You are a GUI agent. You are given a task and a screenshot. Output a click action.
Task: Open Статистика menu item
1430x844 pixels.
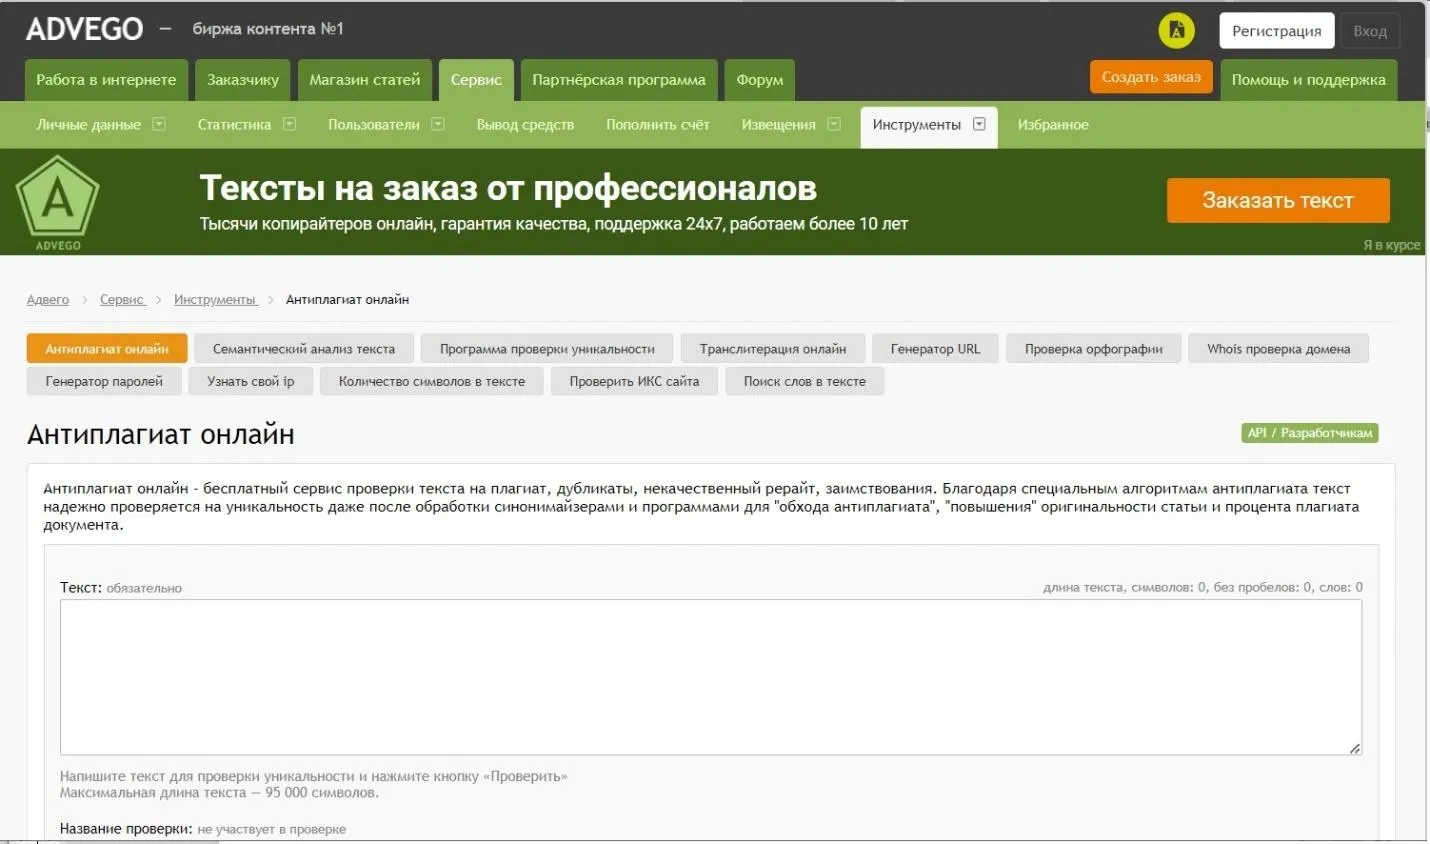click(234, 125)
